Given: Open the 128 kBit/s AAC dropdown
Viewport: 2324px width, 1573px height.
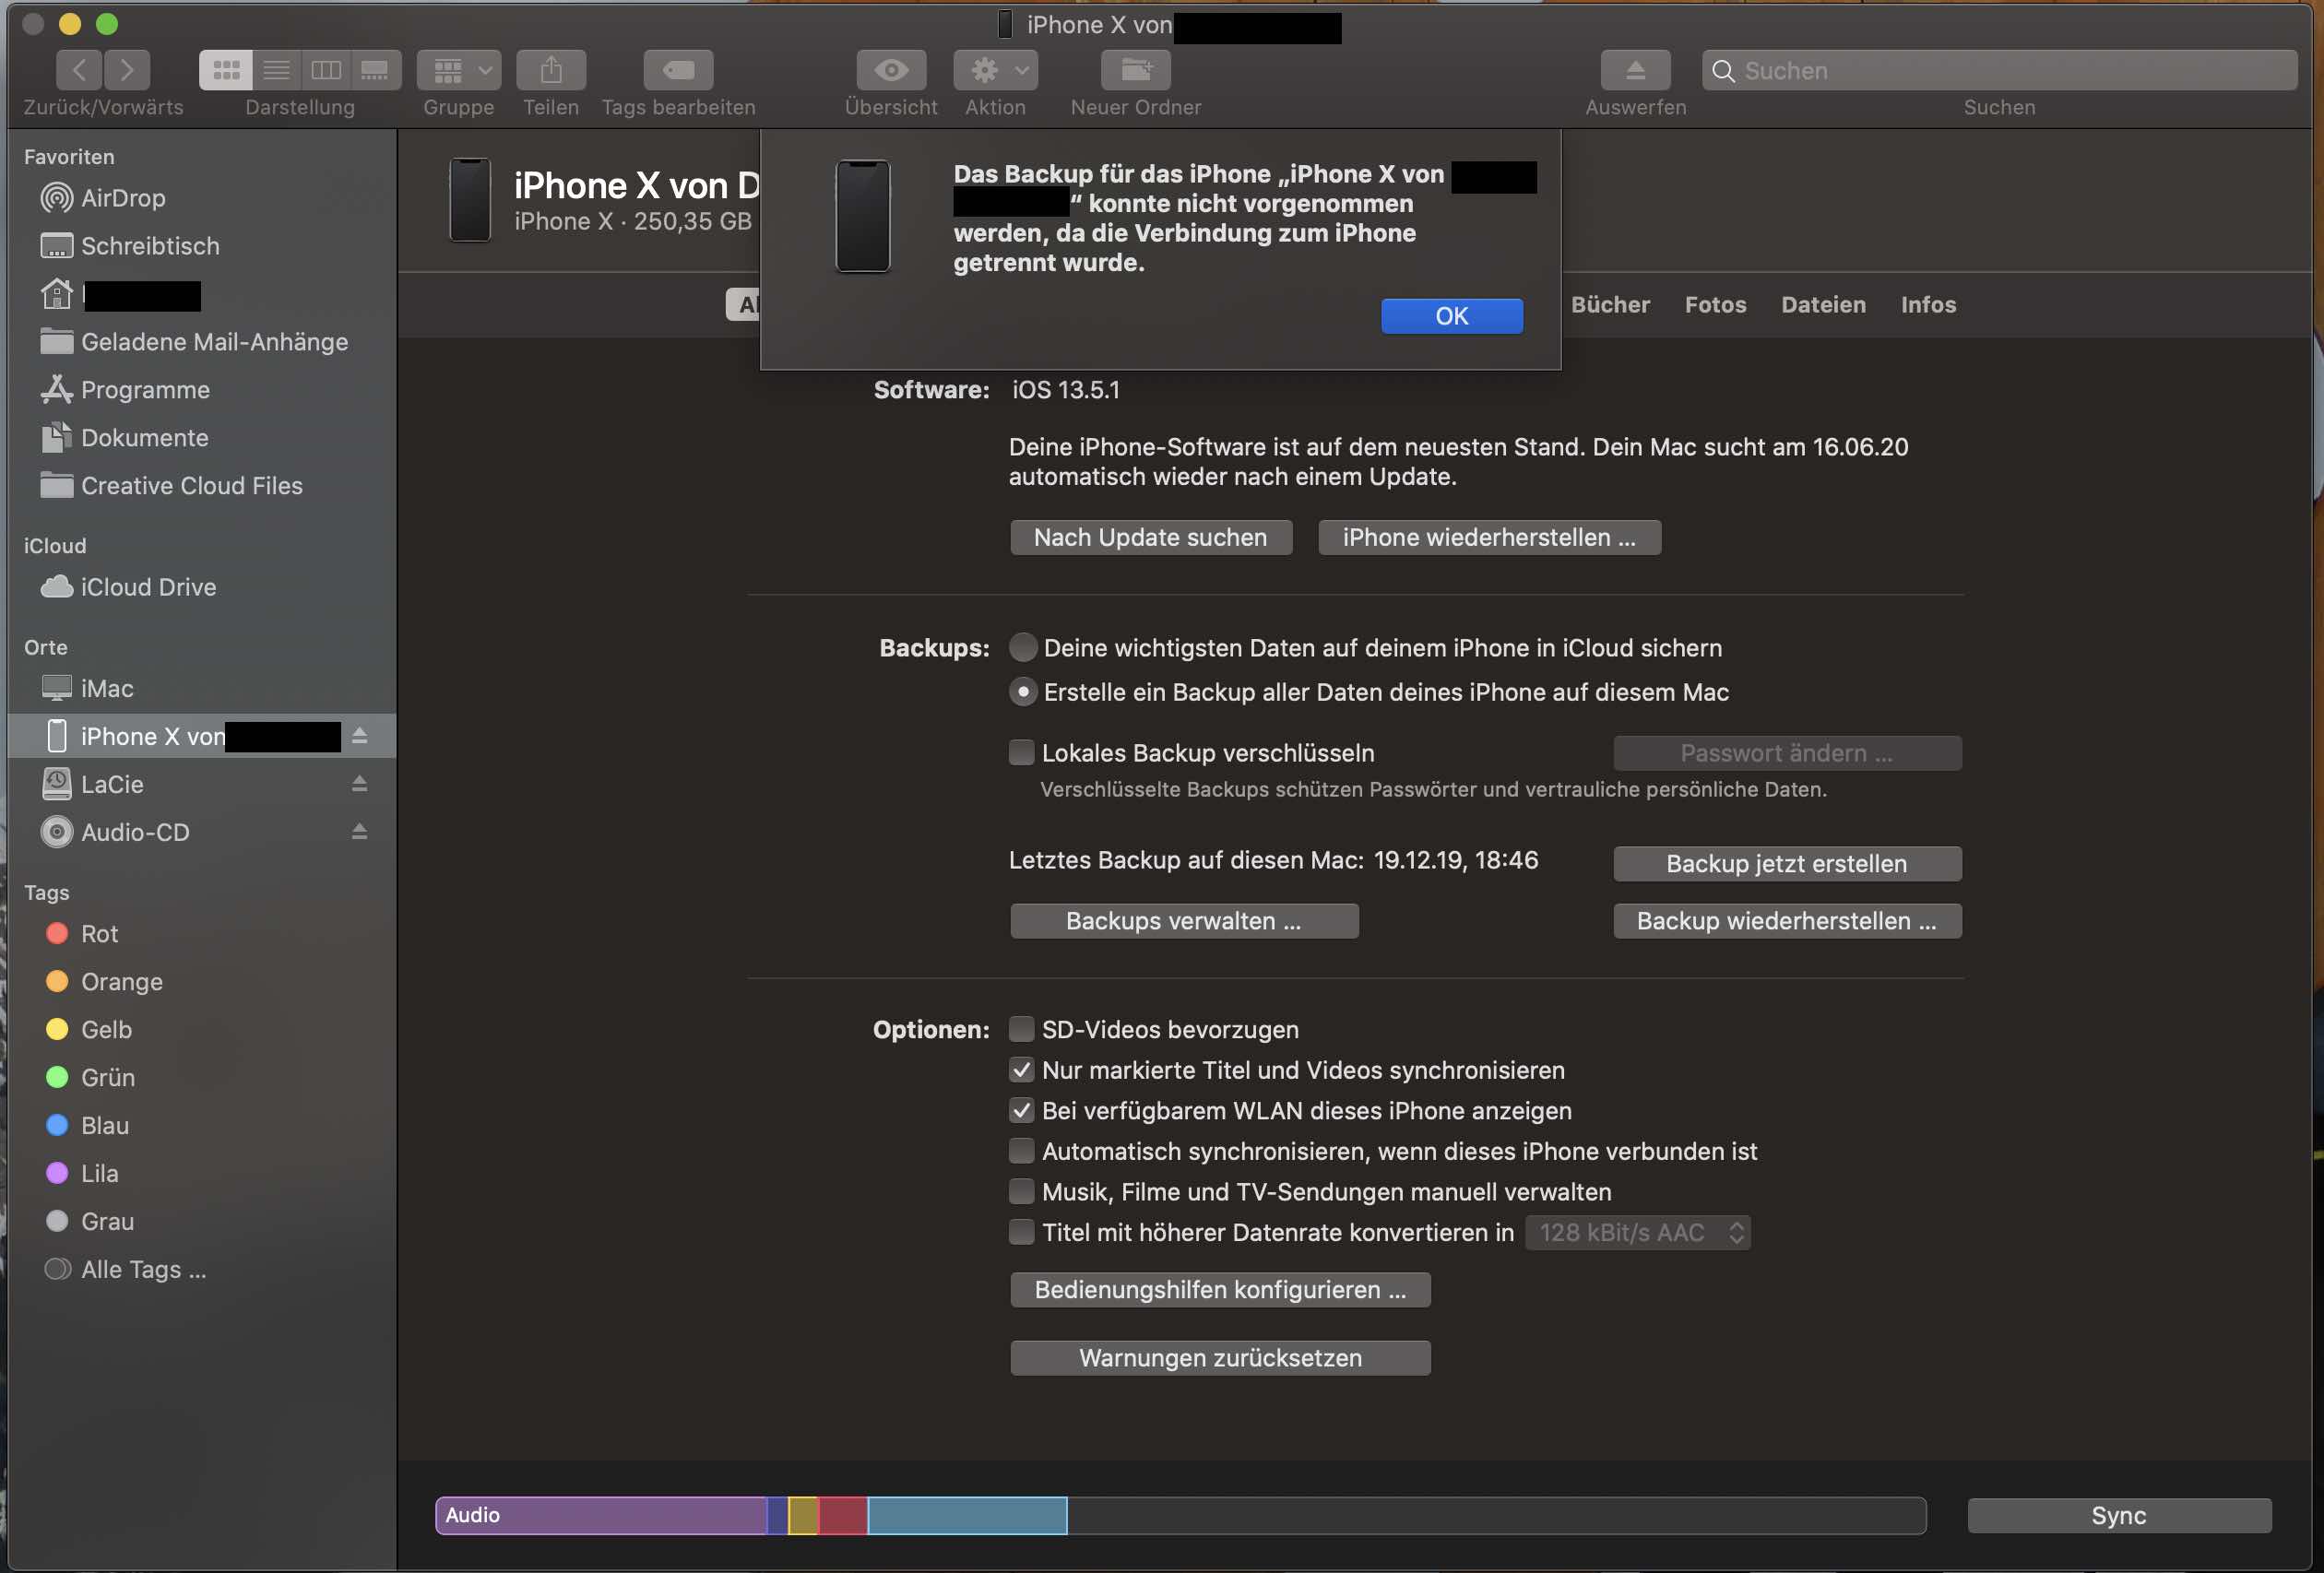Looking at the screenshot, I should pos(1637,1232).
